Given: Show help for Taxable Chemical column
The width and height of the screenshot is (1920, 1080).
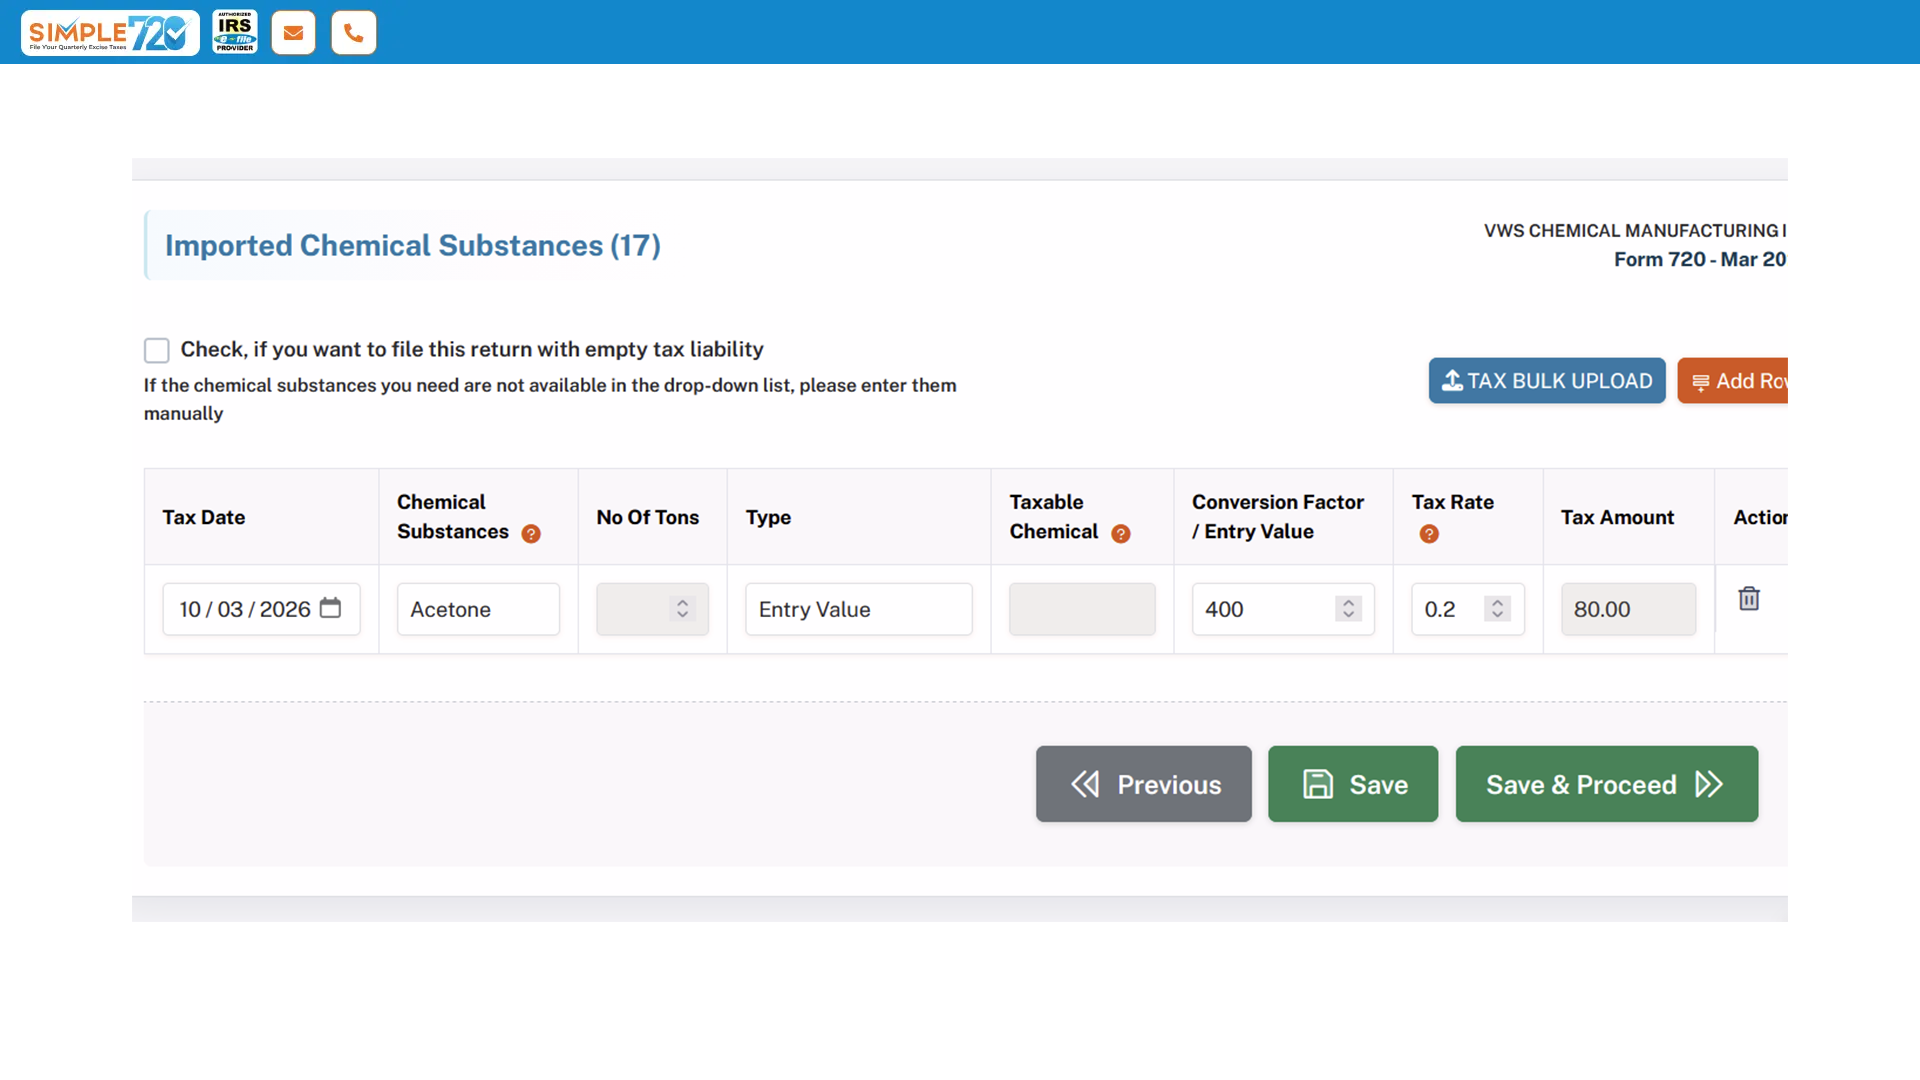Looking at the screenshot, I should tap(1121, 534).
